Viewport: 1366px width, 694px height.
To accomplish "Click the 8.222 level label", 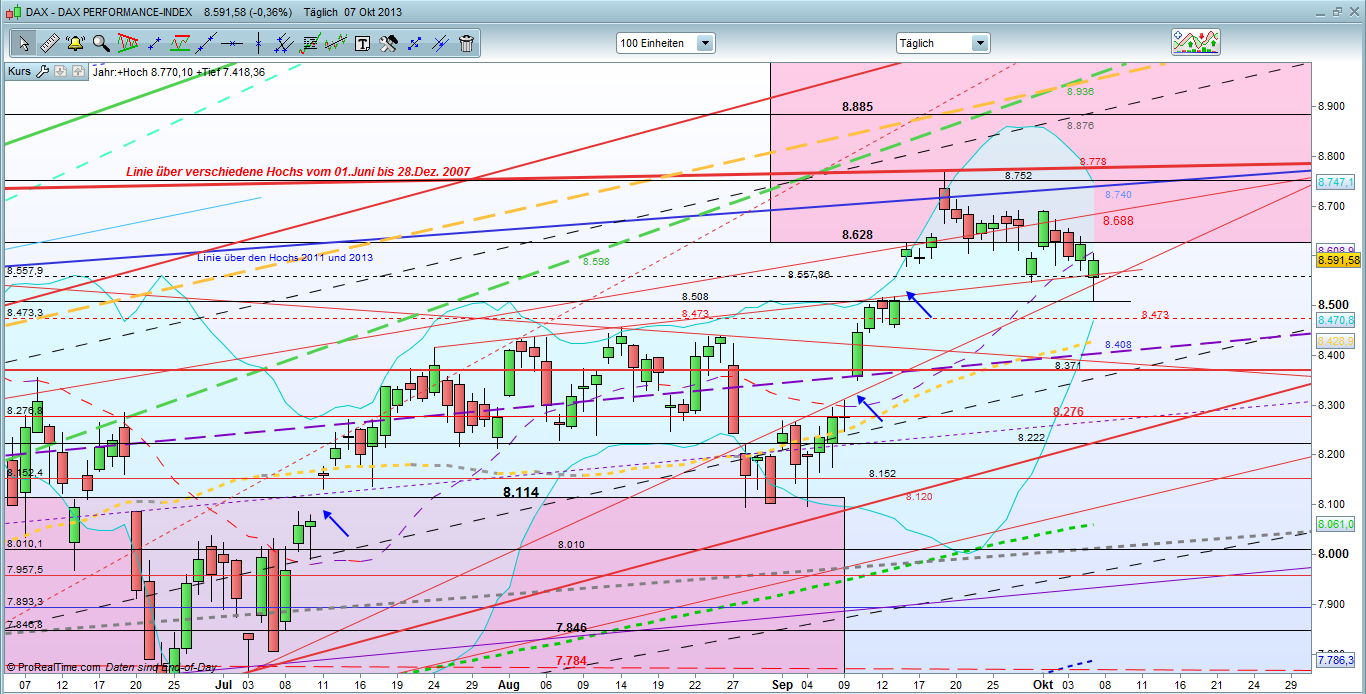I will point(1032,438).
